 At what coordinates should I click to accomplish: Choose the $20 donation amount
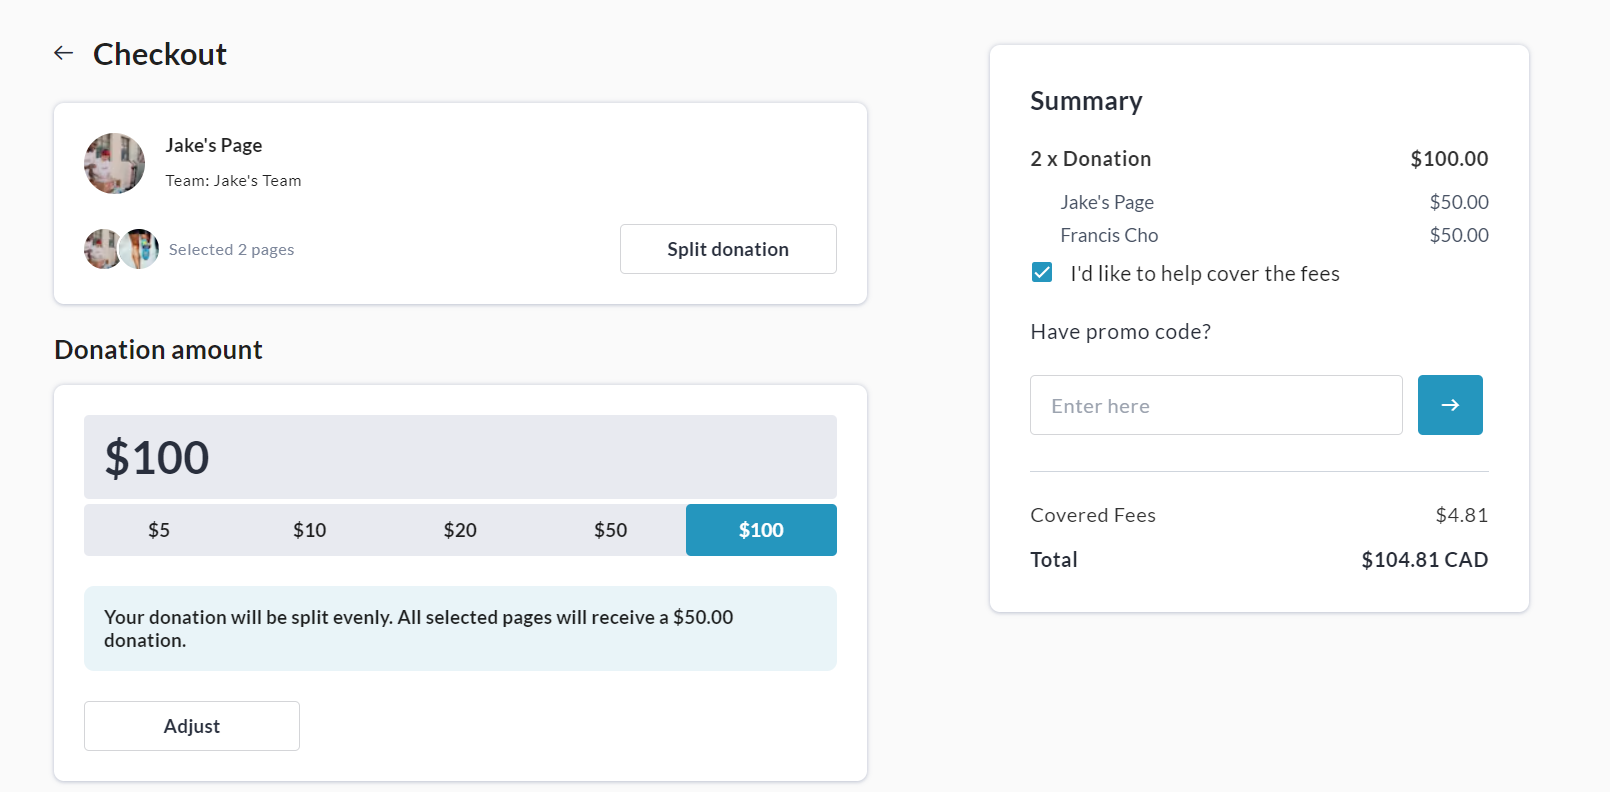coord(460,530)
